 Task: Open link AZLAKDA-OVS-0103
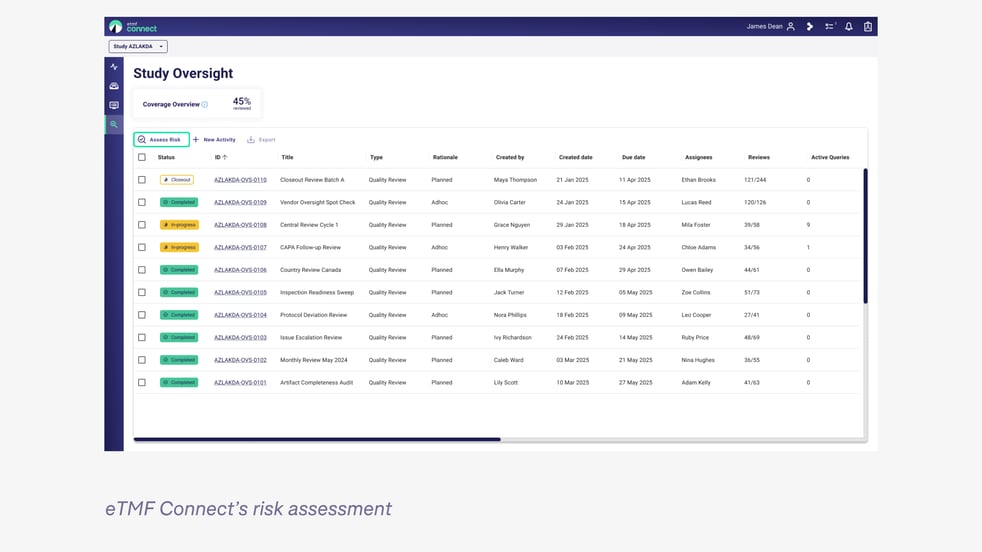[240, 338]
